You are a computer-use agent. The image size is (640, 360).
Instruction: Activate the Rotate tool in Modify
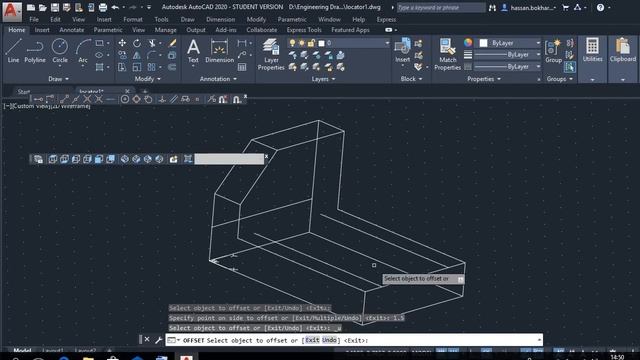click(137, 43)
